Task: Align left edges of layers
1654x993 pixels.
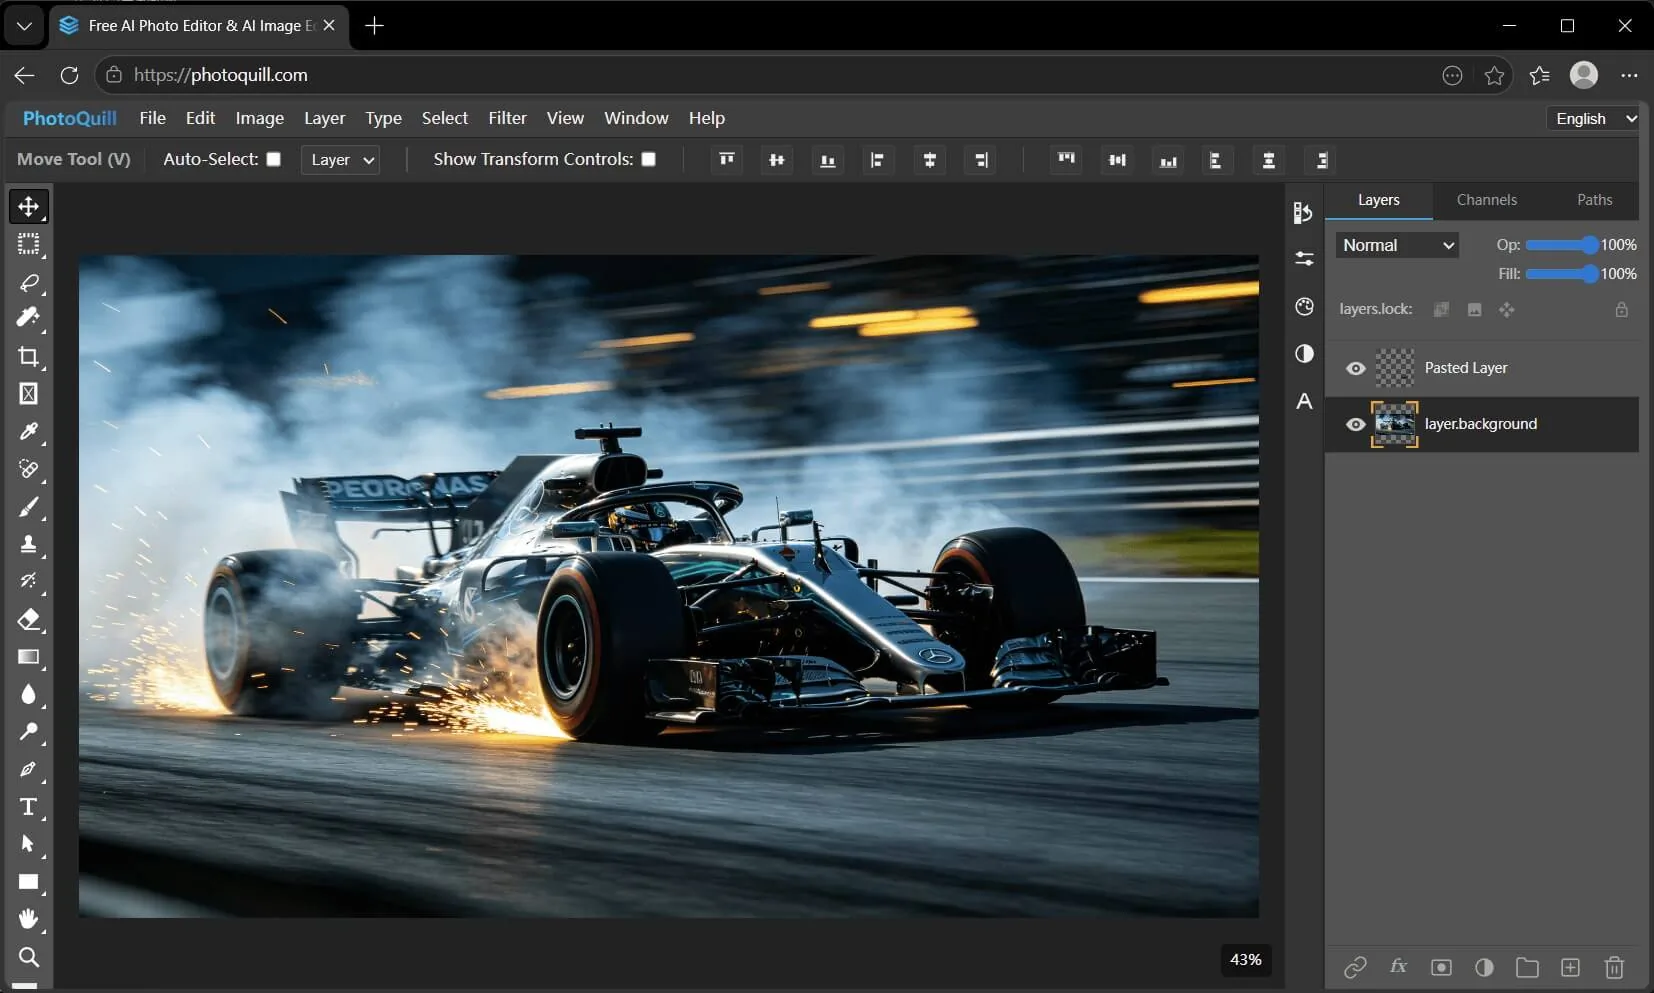Action: coord(878,160)
